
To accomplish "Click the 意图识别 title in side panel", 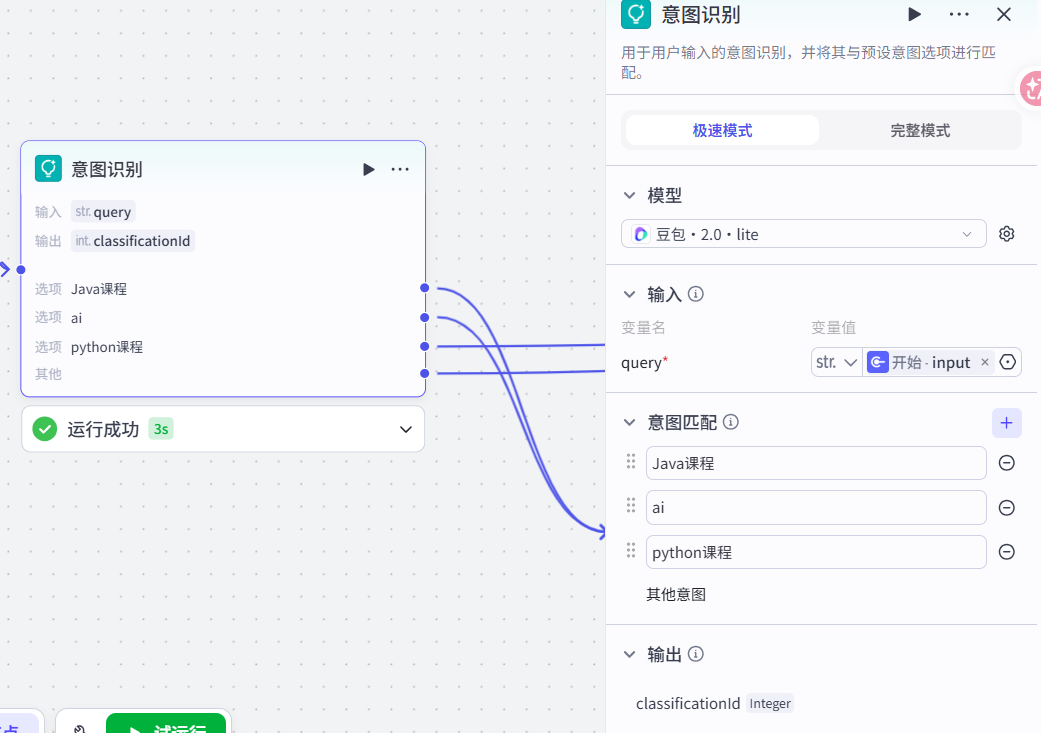I will (700, 15).
